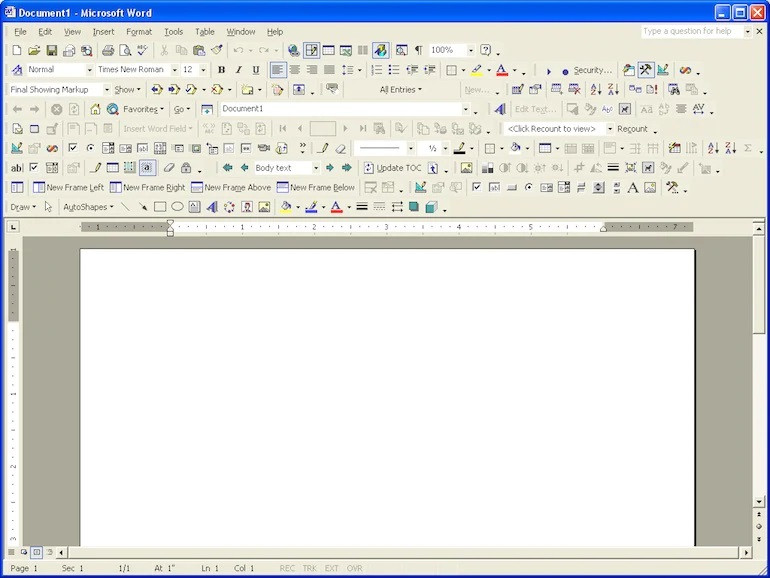770x578 pixels.
Task: Toggle the Form Field Shading button
Action: [147, 168]
